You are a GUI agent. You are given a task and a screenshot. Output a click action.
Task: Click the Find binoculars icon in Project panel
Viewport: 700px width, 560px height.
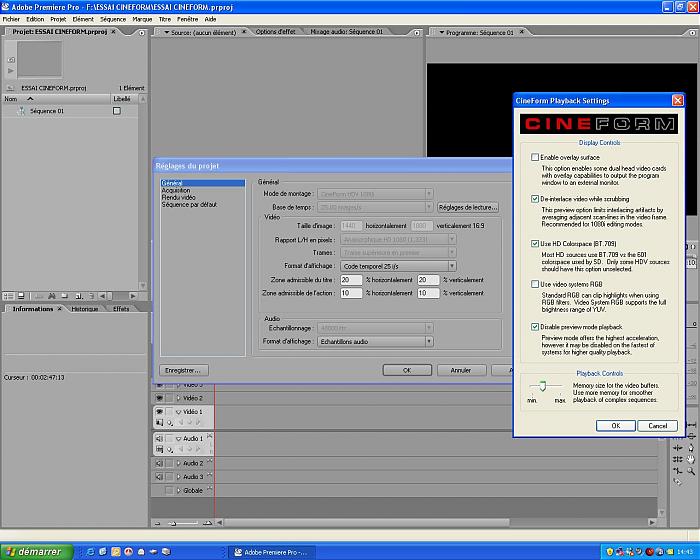point(51,296)
